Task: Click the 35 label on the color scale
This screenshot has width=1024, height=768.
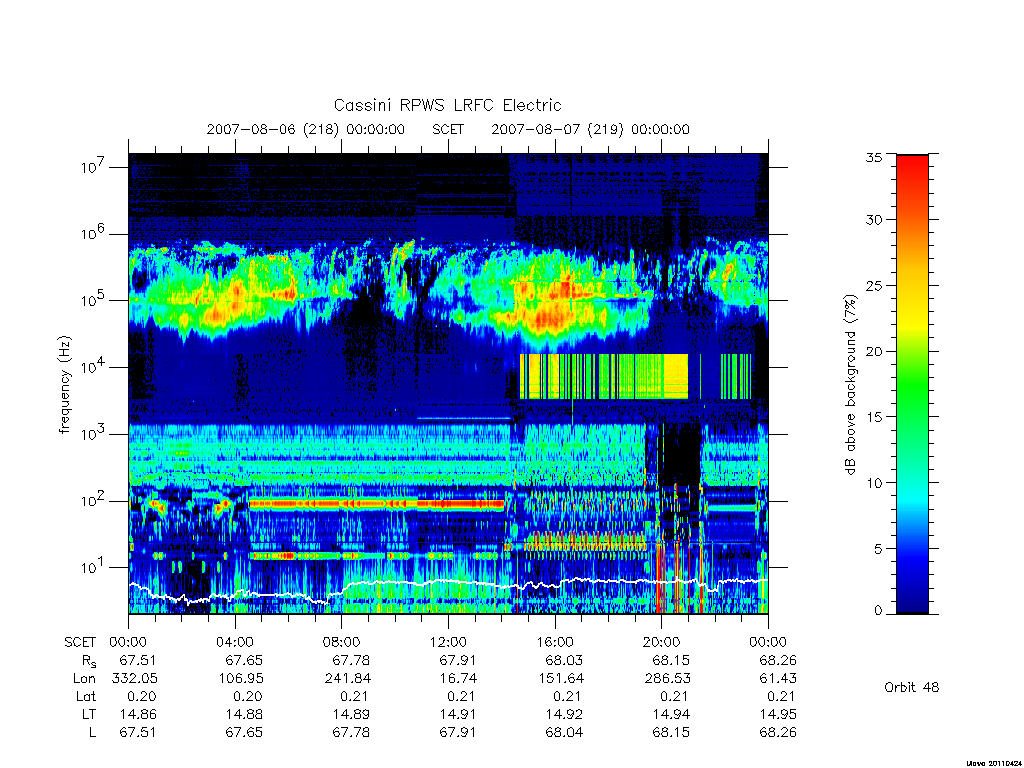Action: [x=874, y=157]
